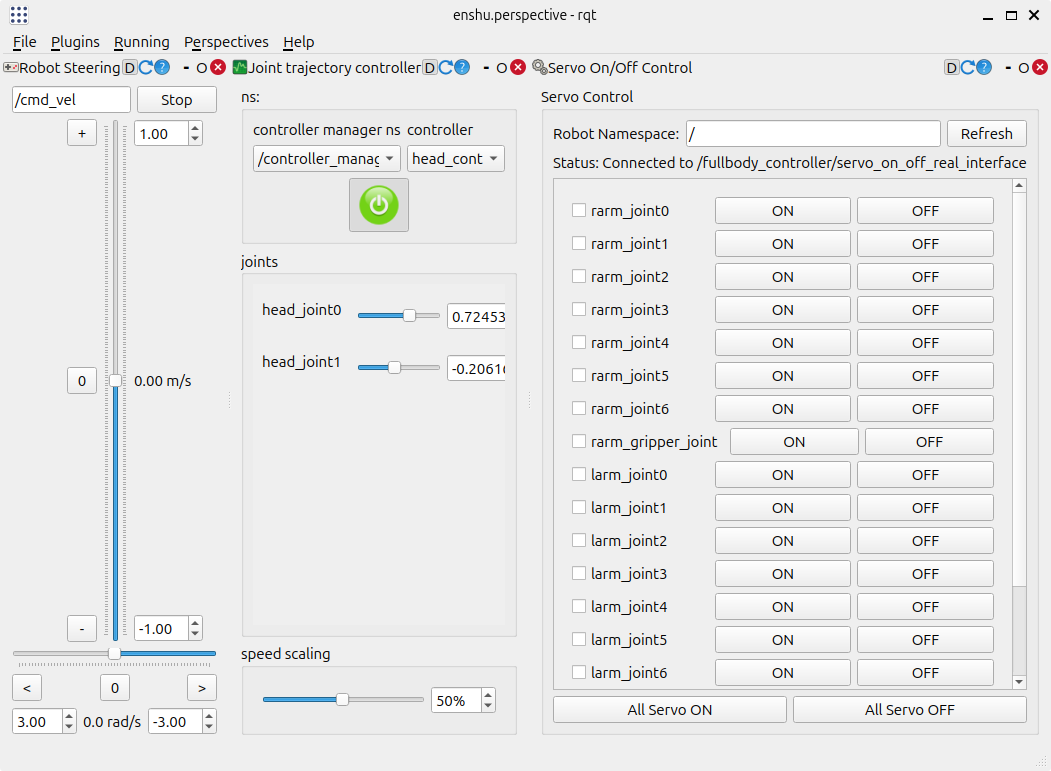Click the green power button for the controller
This screenshot has width=1051, height=771.
click(378, 205)
